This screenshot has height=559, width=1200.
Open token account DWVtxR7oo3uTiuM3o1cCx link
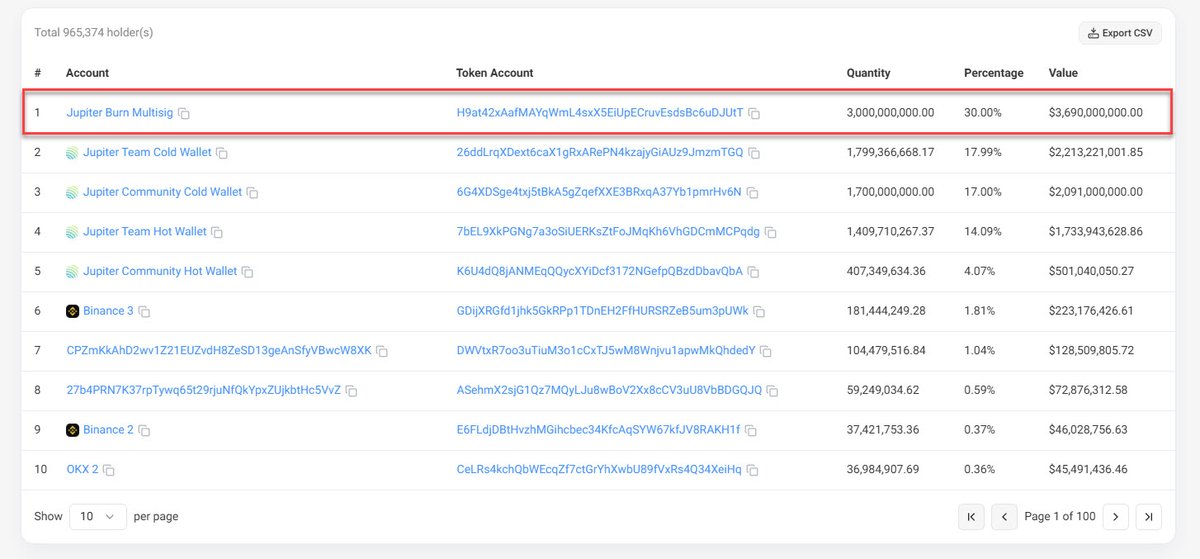[x=606, y=351]
